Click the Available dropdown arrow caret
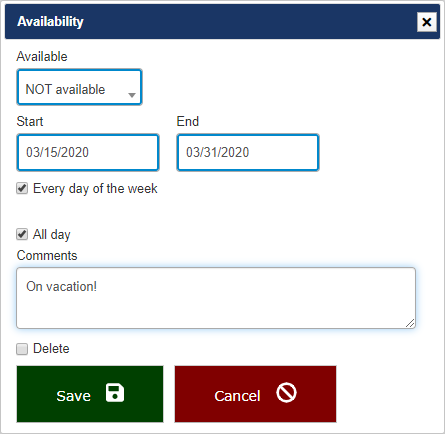445x434 pixels. [x=132, y=95]
